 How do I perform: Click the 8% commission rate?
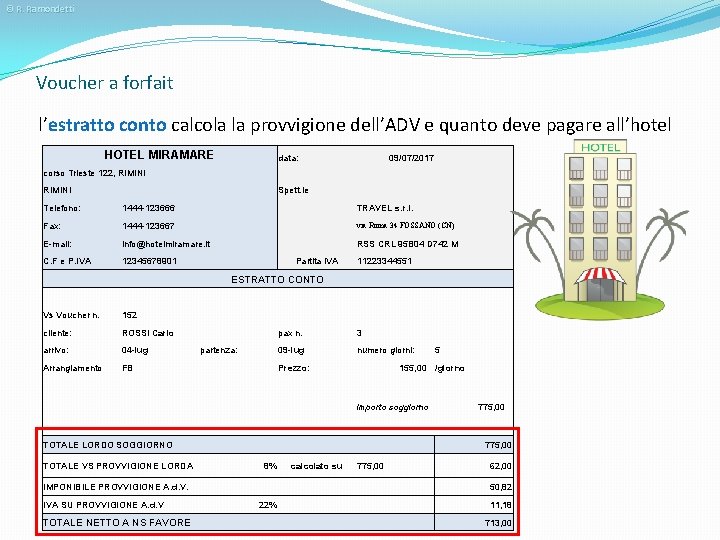tap(270, 466)
